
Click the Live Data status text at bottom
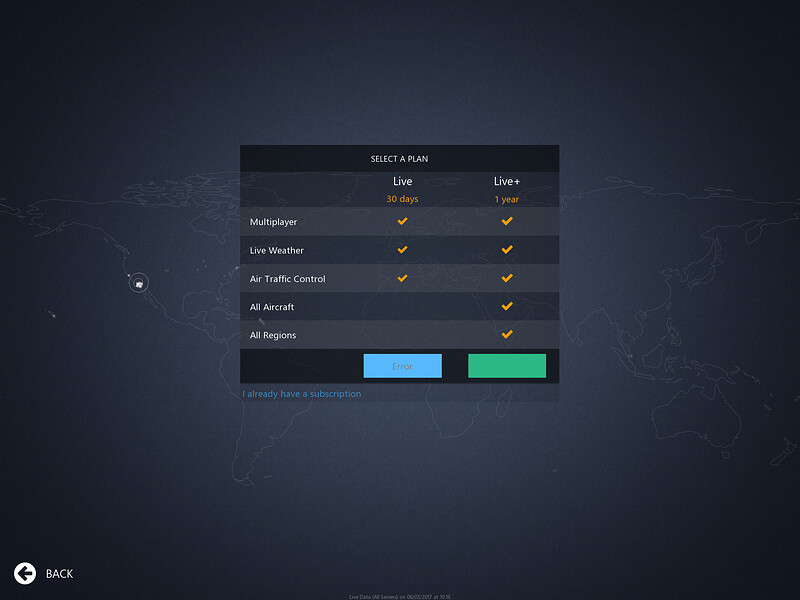[x=399, y=596]
